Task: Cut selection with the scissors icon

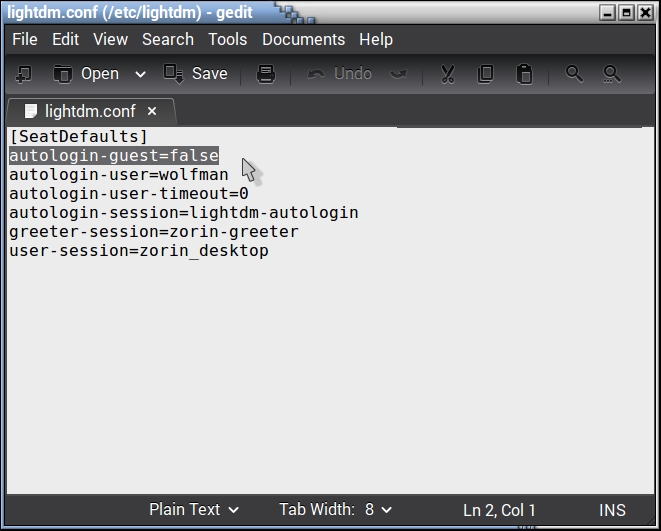Action: click(x=447, y=74)
